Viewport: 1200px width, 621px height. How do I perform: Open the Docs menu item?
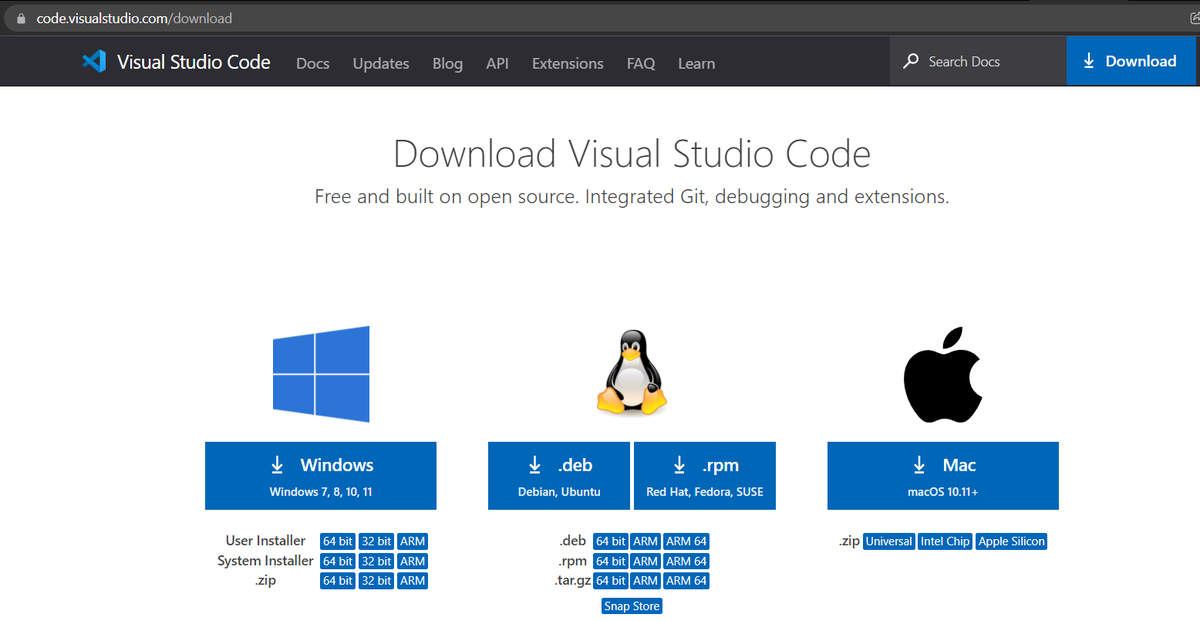[x=313, y=63]
